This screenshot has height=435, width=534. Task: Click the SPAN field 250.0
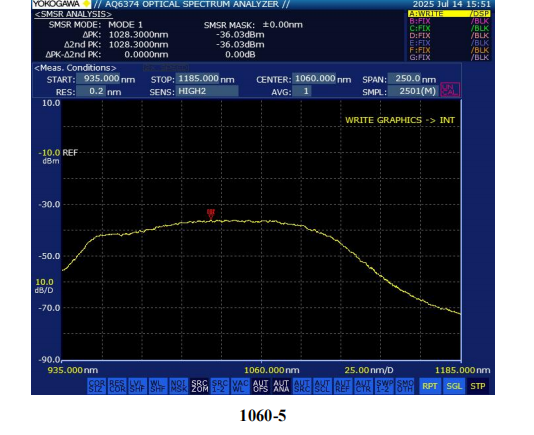(x=404, y=79)
